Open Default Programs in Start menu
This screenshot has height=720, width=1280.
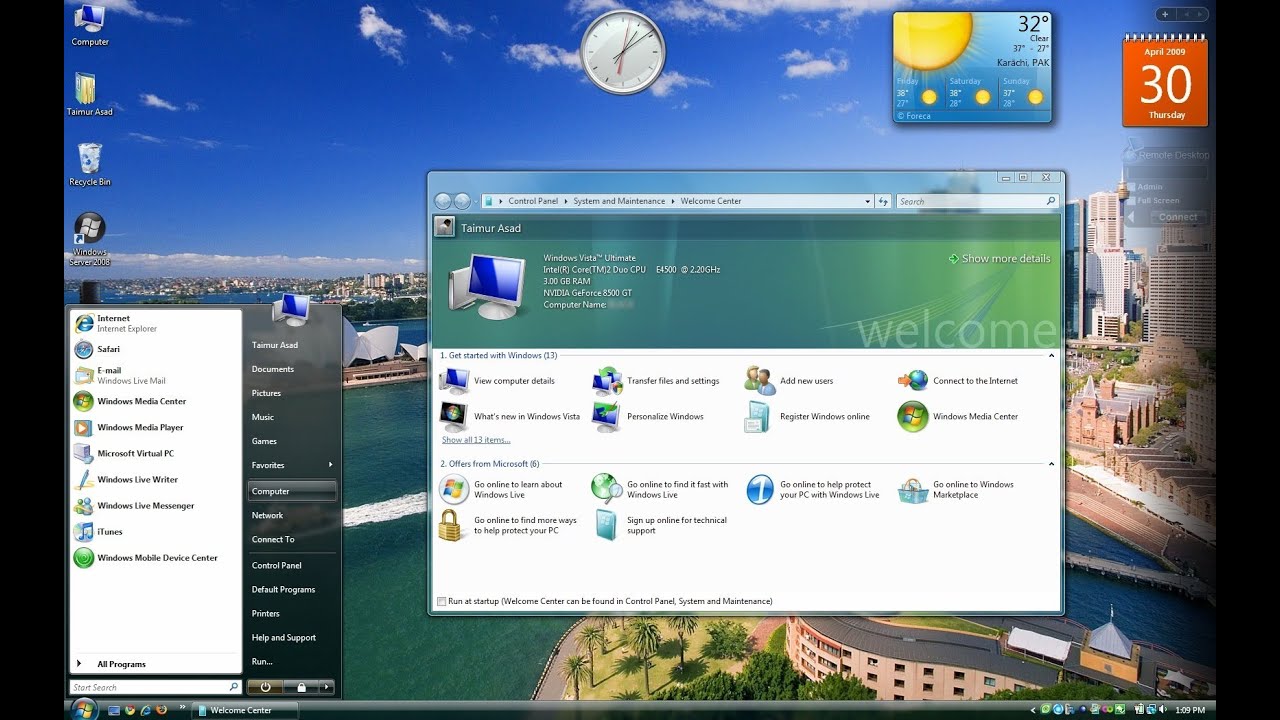[x=283, y=589]
